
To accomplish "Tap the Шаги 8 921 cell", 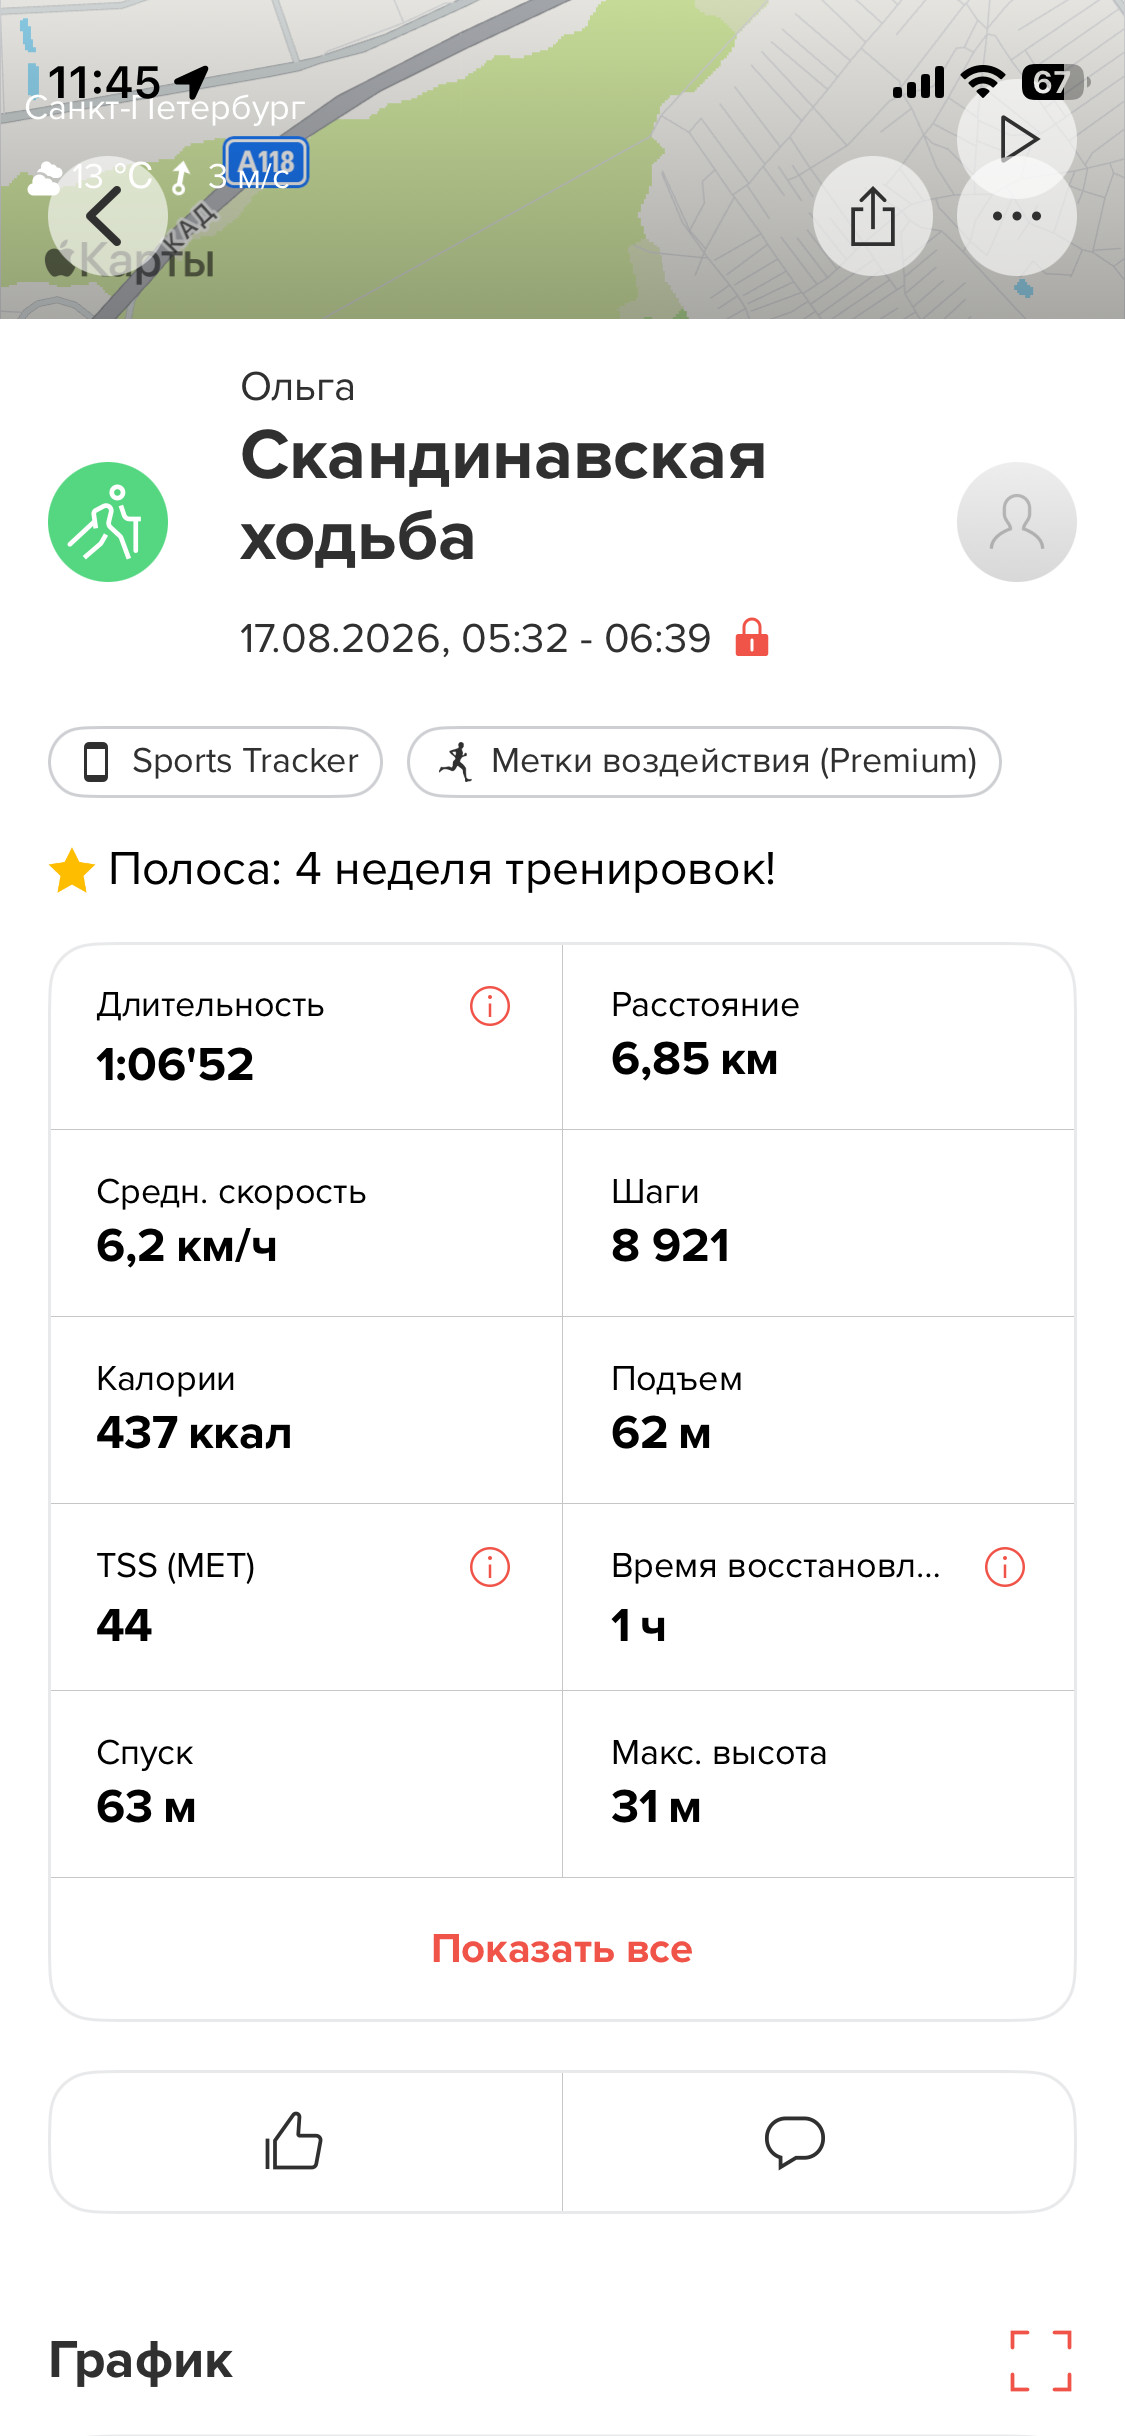I will [819, 1223].
